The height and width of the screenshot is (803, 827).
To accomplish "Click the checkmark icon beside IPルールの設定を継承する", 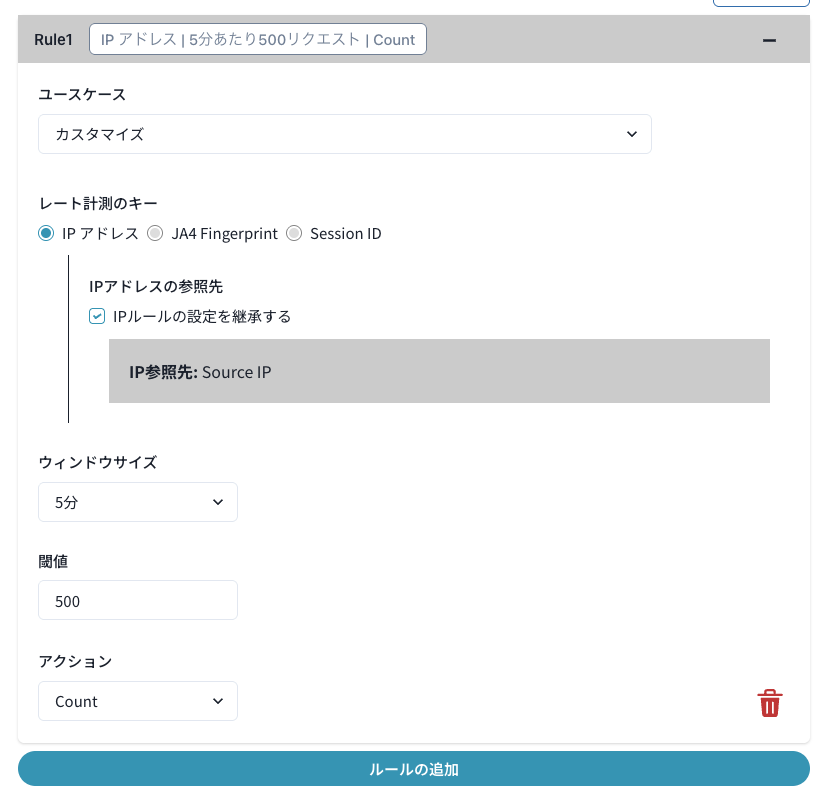I will [x=97, y=316].
